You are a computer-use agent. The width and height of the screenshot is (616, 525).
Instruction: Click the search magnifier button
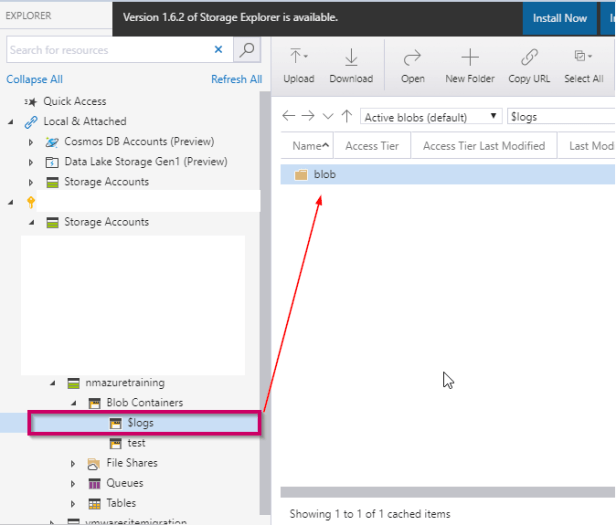pyautogui.click(x=247, y=50)
